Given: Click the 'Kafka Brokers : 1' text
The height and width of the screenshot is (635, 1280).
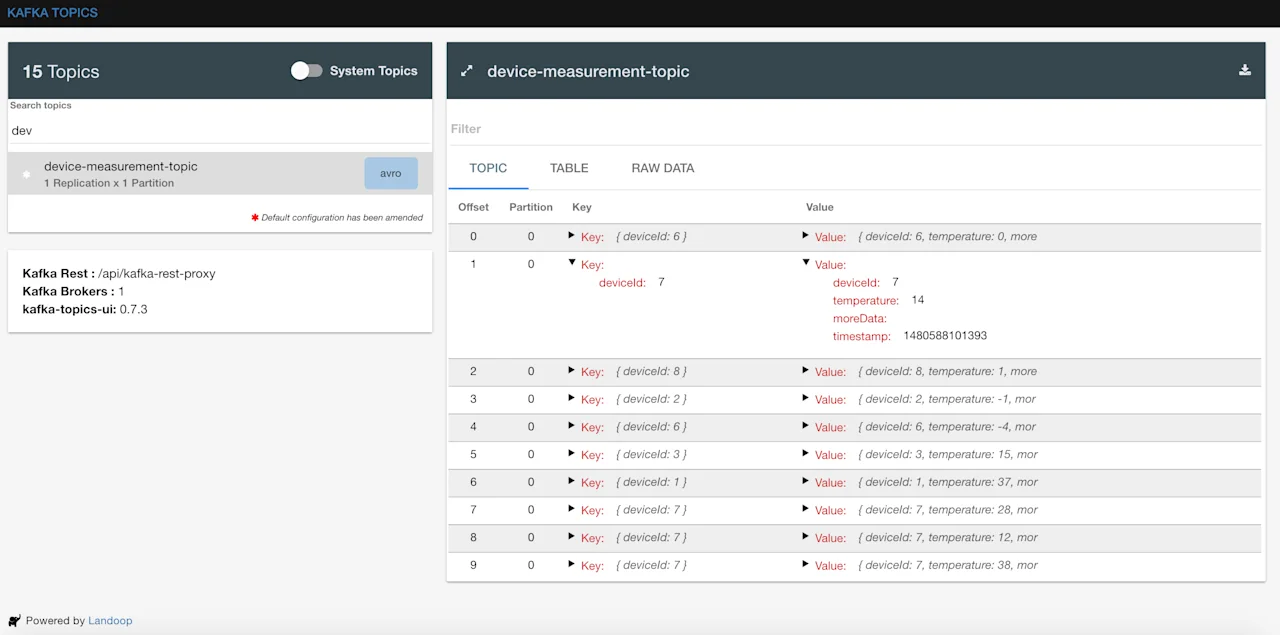Looking at the screenshot, I should 73,291.
